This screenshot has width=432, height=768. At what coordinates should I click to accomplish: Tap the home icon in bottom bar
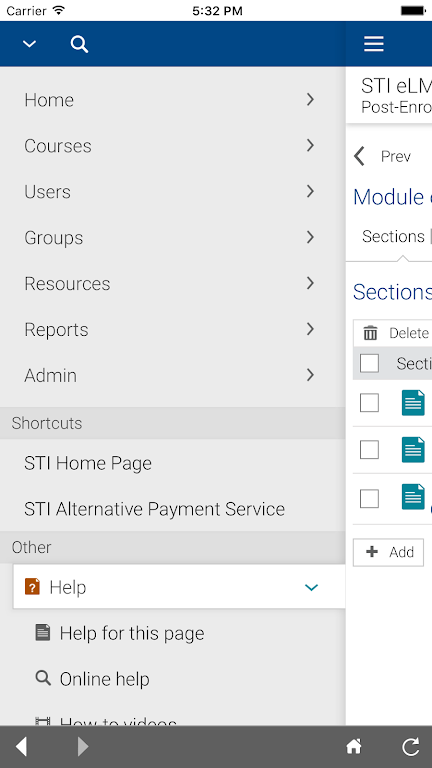click(x=354, y=746)
